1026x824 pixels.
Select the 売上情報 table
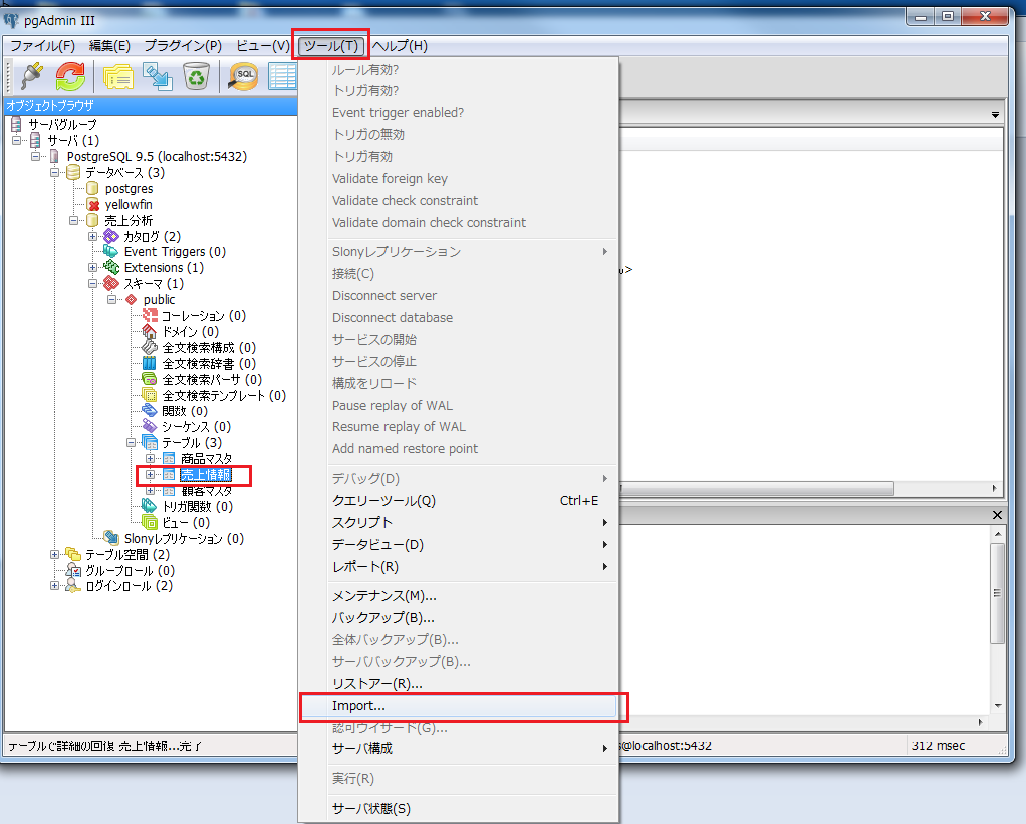(205, 475)
